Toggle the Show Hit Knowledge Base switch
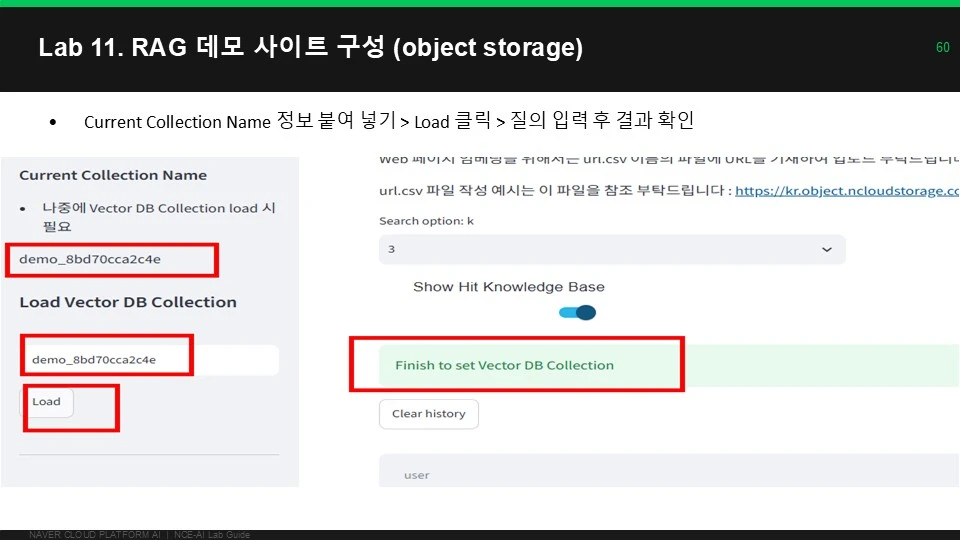 [577, 313]
